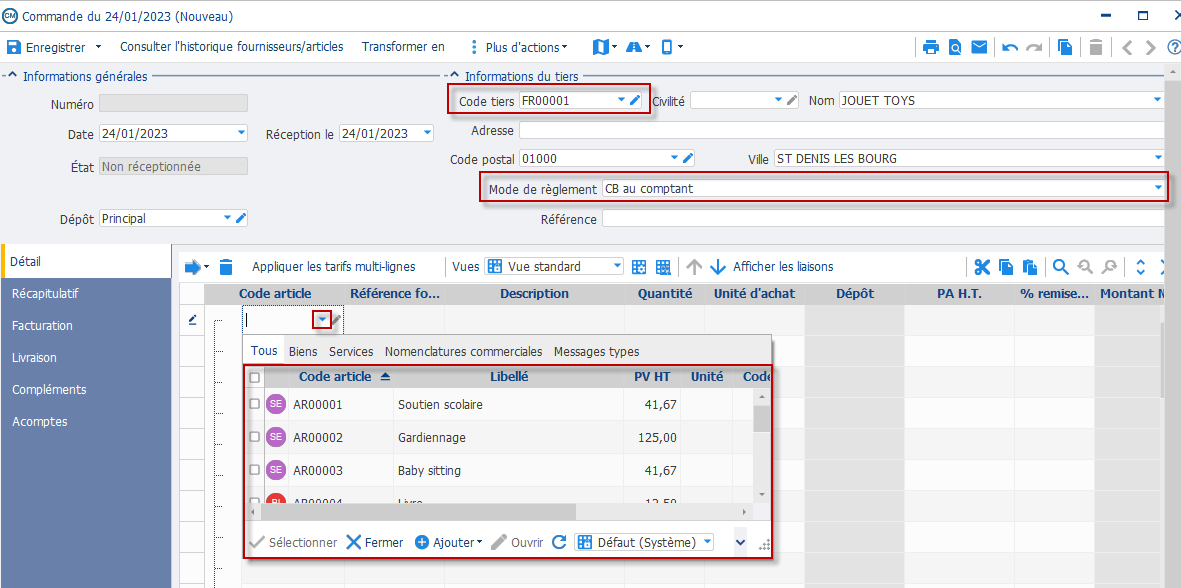Click Transformer en
The height and width of the screenshot is (588, 1181).
click(403, 47)
